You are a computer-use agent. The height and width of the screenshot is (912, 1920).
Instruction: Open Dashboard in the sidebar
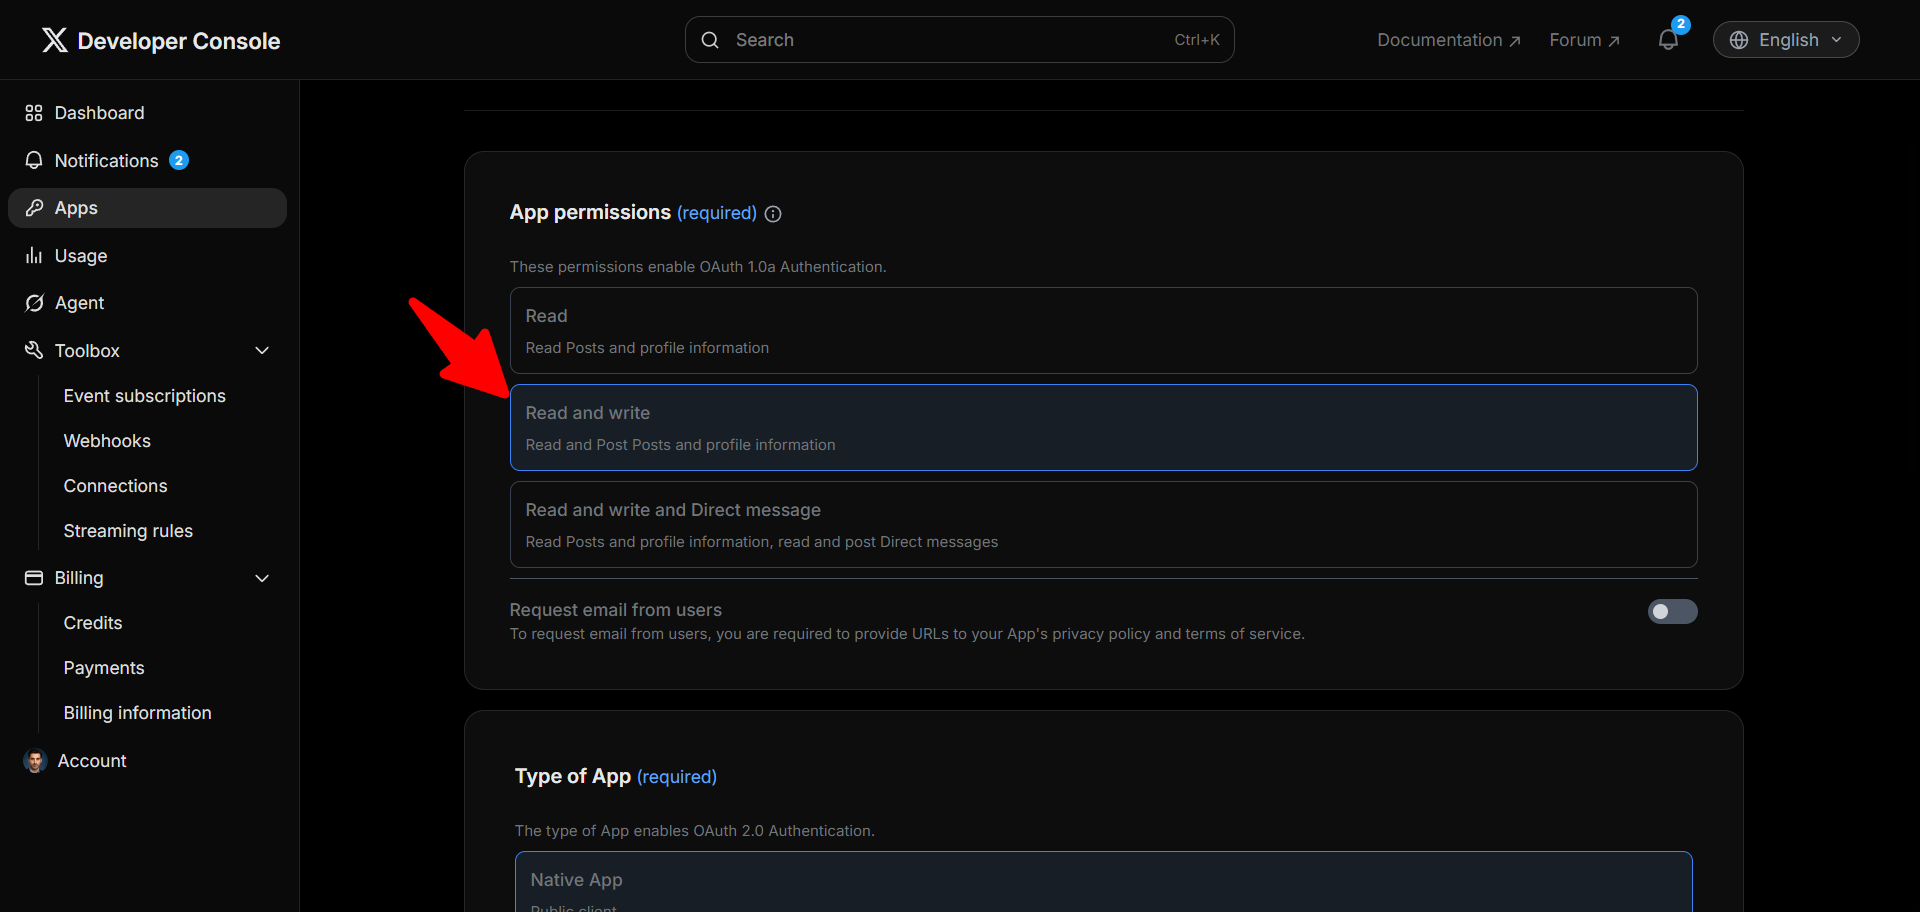[147, 113]
